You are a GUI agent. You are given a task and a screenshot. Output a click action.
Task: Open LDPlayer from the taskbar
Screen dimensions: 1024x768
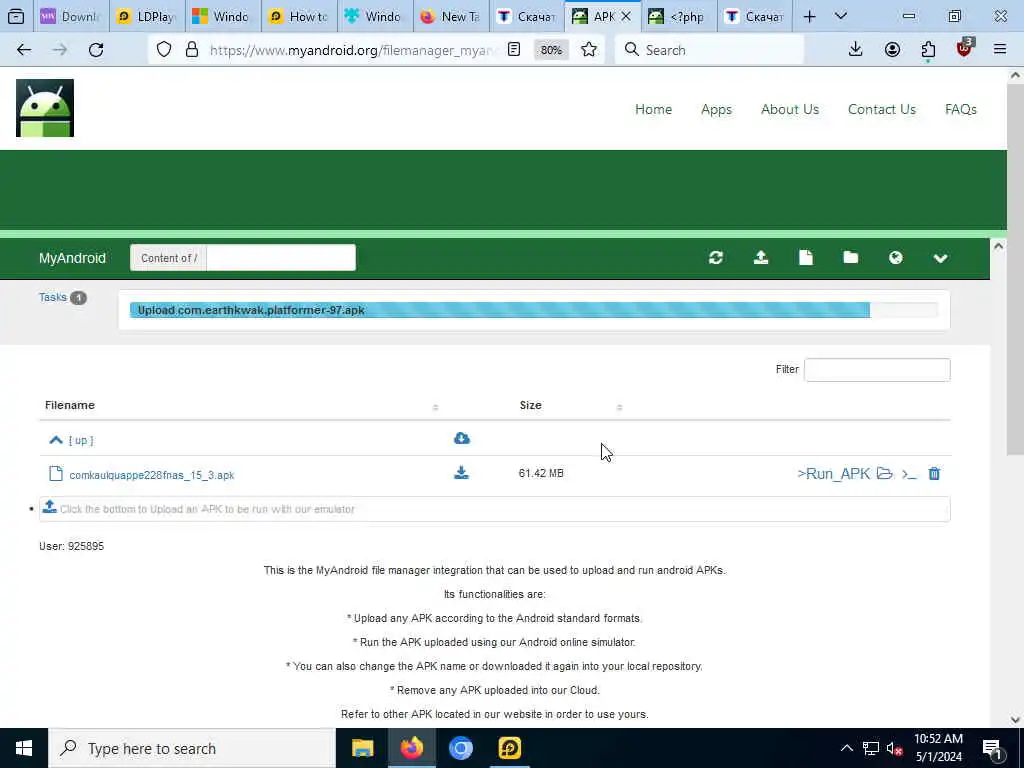pyautogui.click(x=509, y=748)
